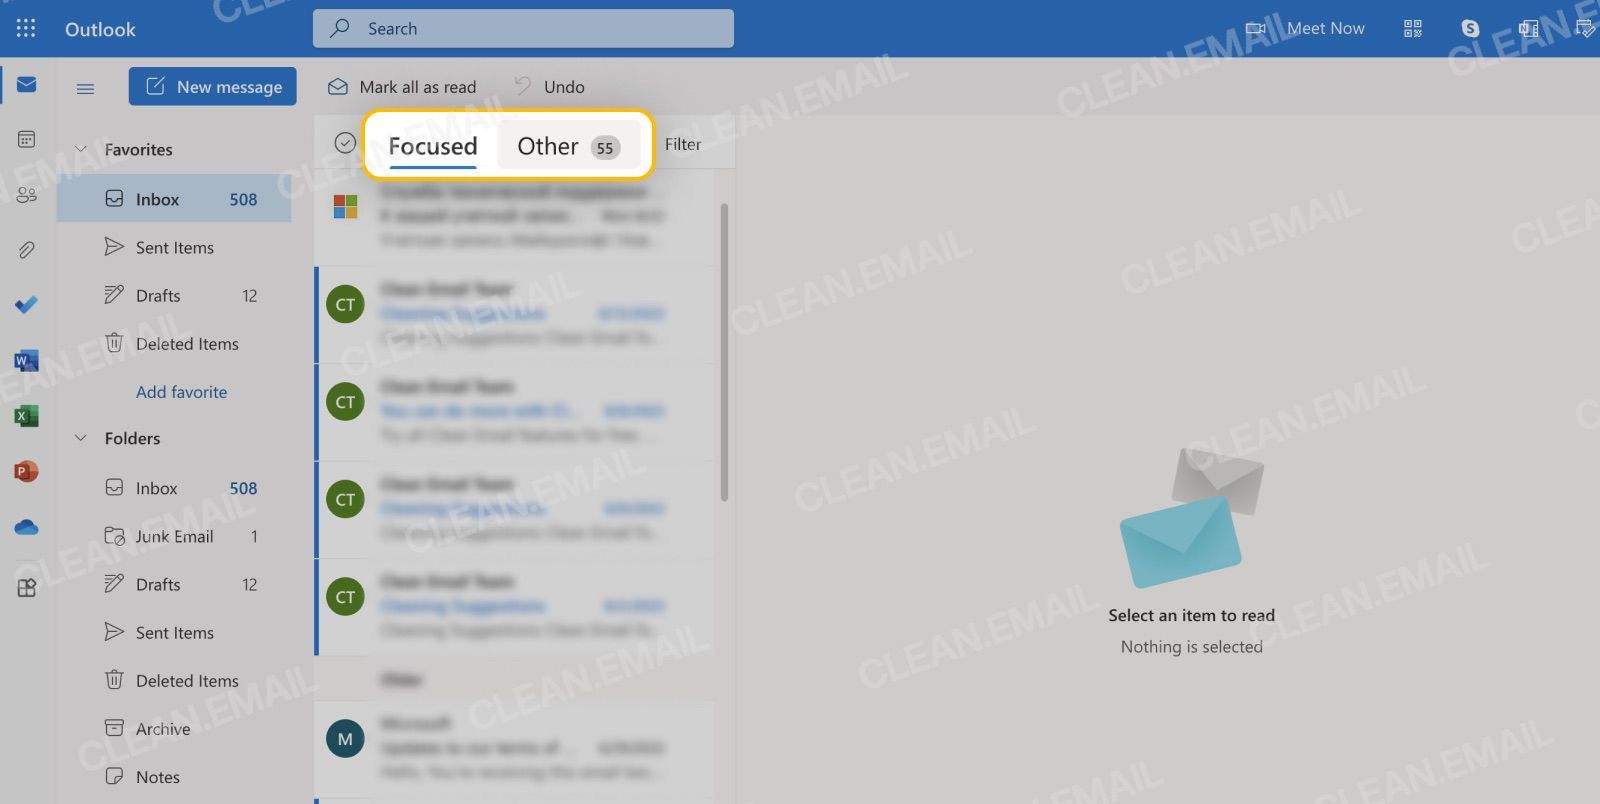Toggle the select all messages circle
1600x804 pixels.
pyautogui.click(x=345, y=143)
